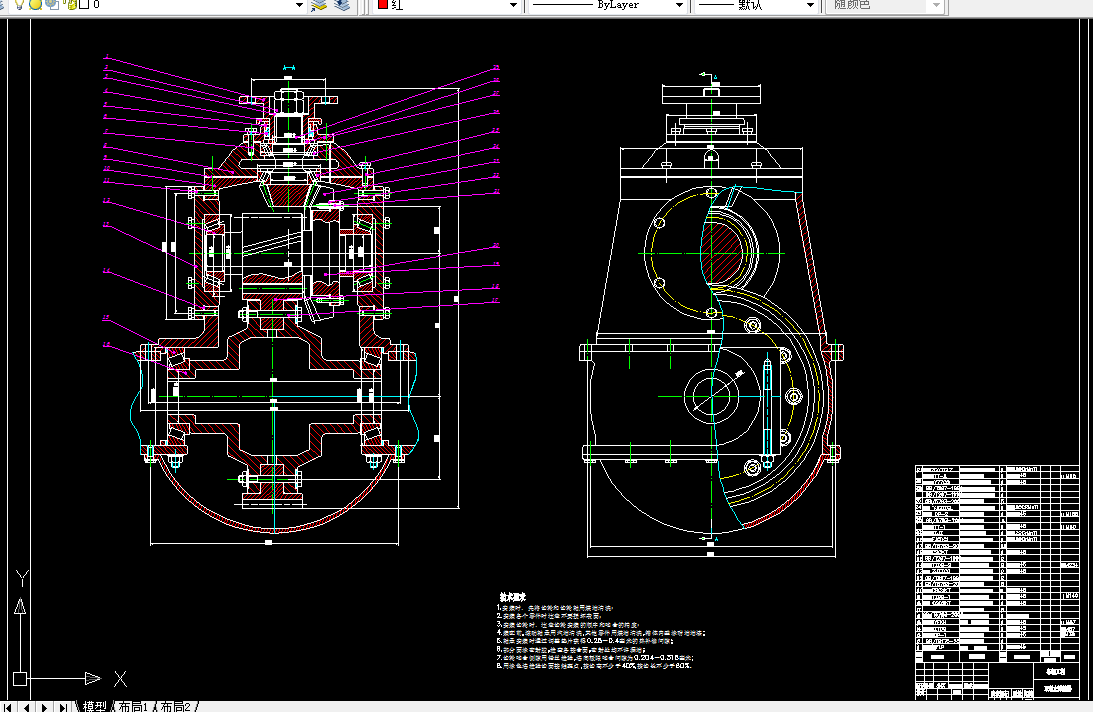
Task: Open the 默认 lineweight dropdown
Action: coord(810,5)
